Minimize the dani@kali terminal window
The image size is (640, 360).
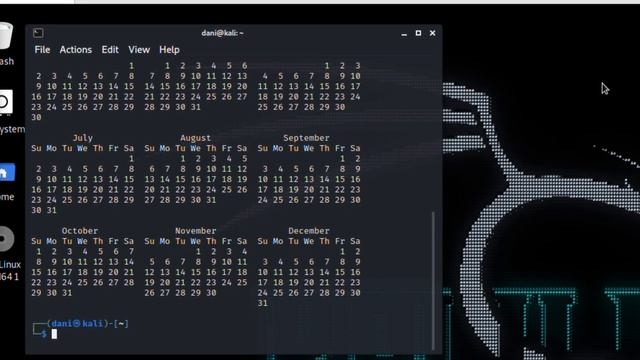(404, 33)
